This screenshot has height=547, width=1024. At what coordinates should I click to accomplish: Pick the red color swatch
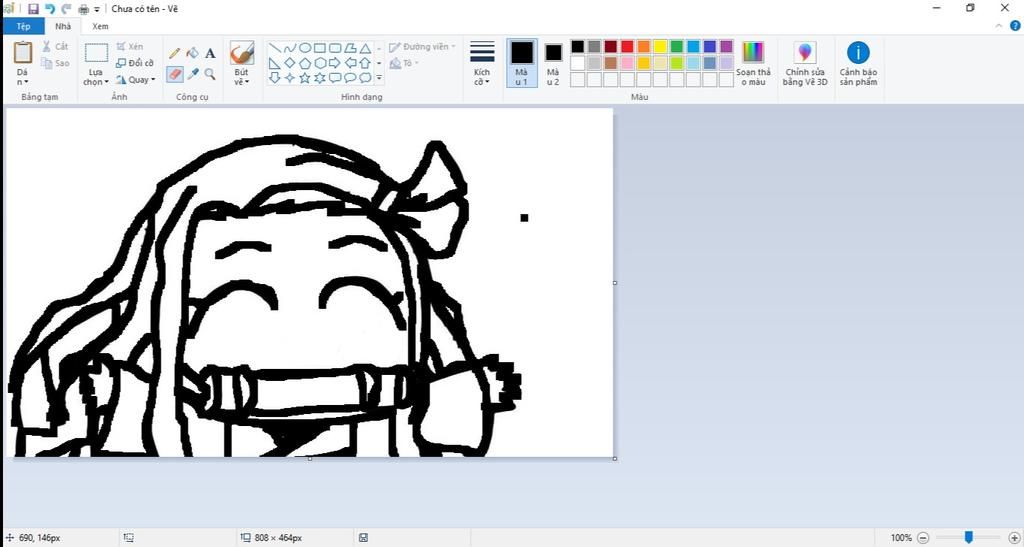click(x=627, y=46)
